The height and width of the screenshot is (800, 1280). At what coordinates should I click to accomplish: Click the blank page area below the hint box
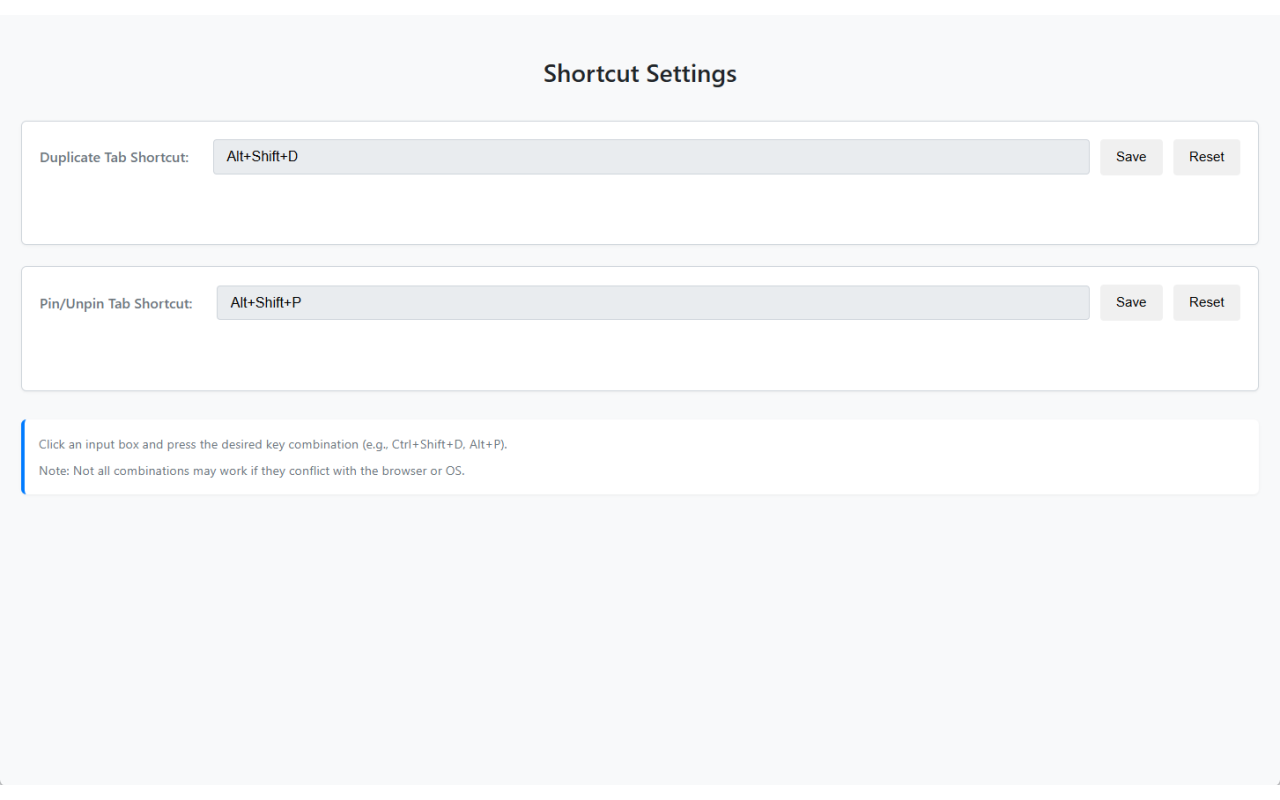pos(640,640)
